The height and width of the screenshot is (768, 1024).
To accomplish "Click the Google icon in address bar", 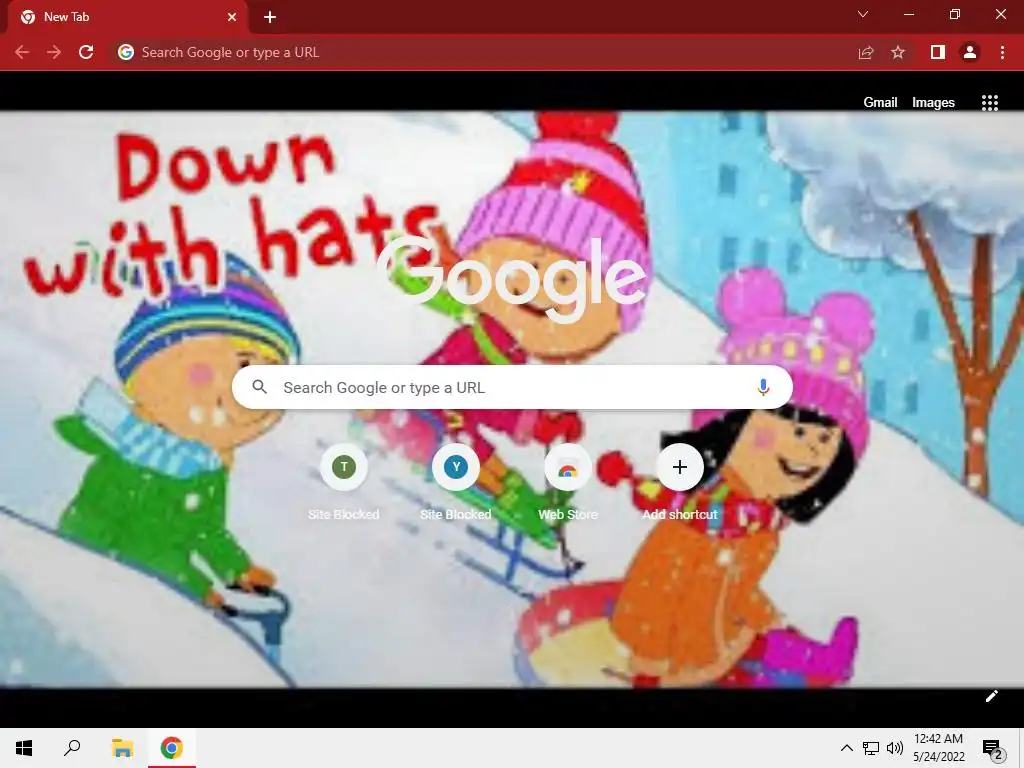I will [126, 52].
